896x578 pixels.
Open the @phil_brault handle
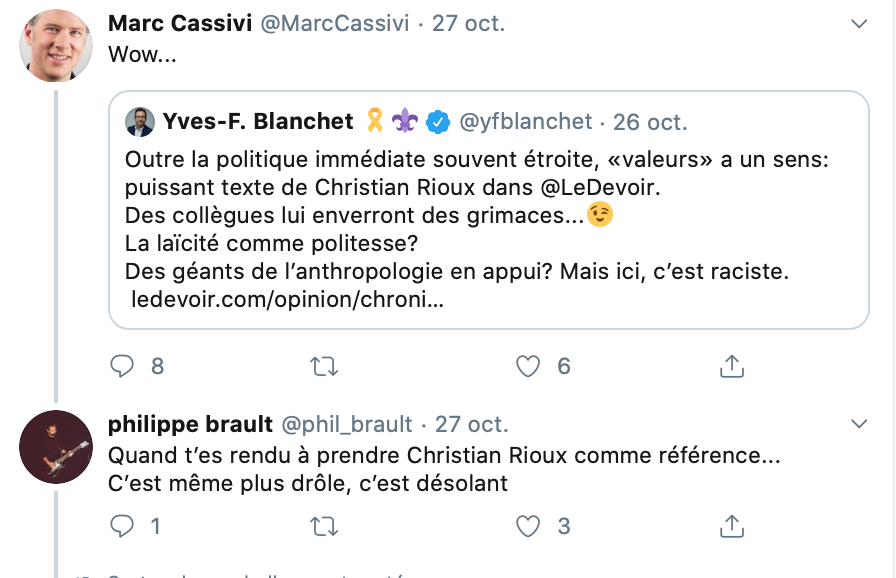point(347,424)
